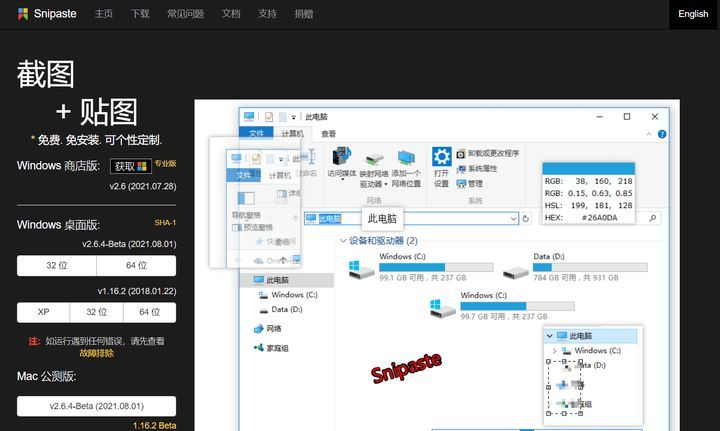The image size is (720, 431).
Task: Click the HEX #26A0DA value
Action: click(600, 218)
